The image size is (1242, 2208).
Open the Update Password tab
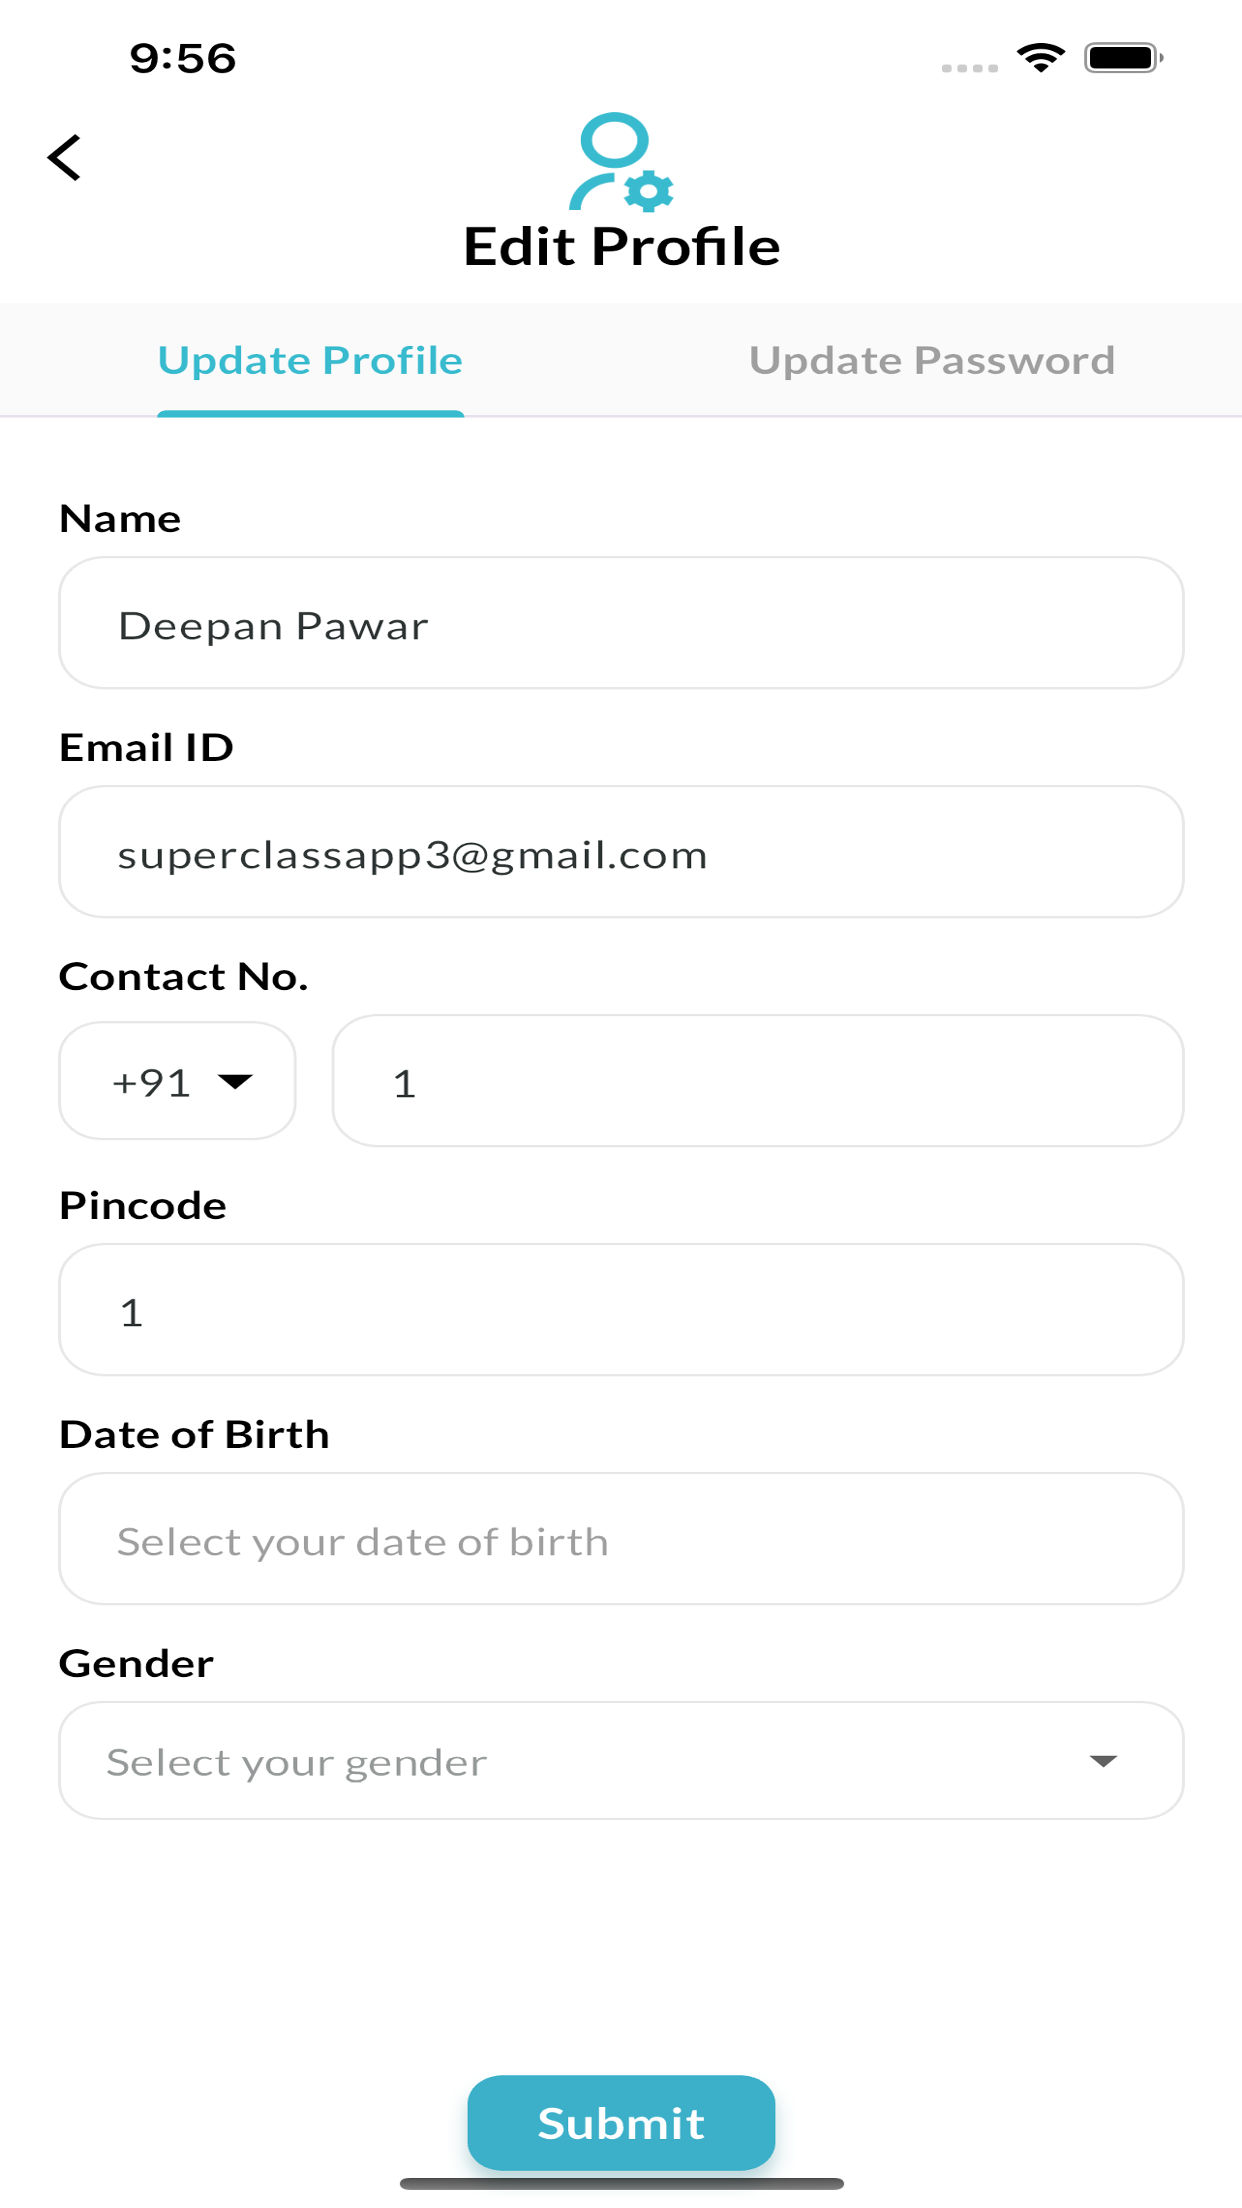tap(932, 361)
